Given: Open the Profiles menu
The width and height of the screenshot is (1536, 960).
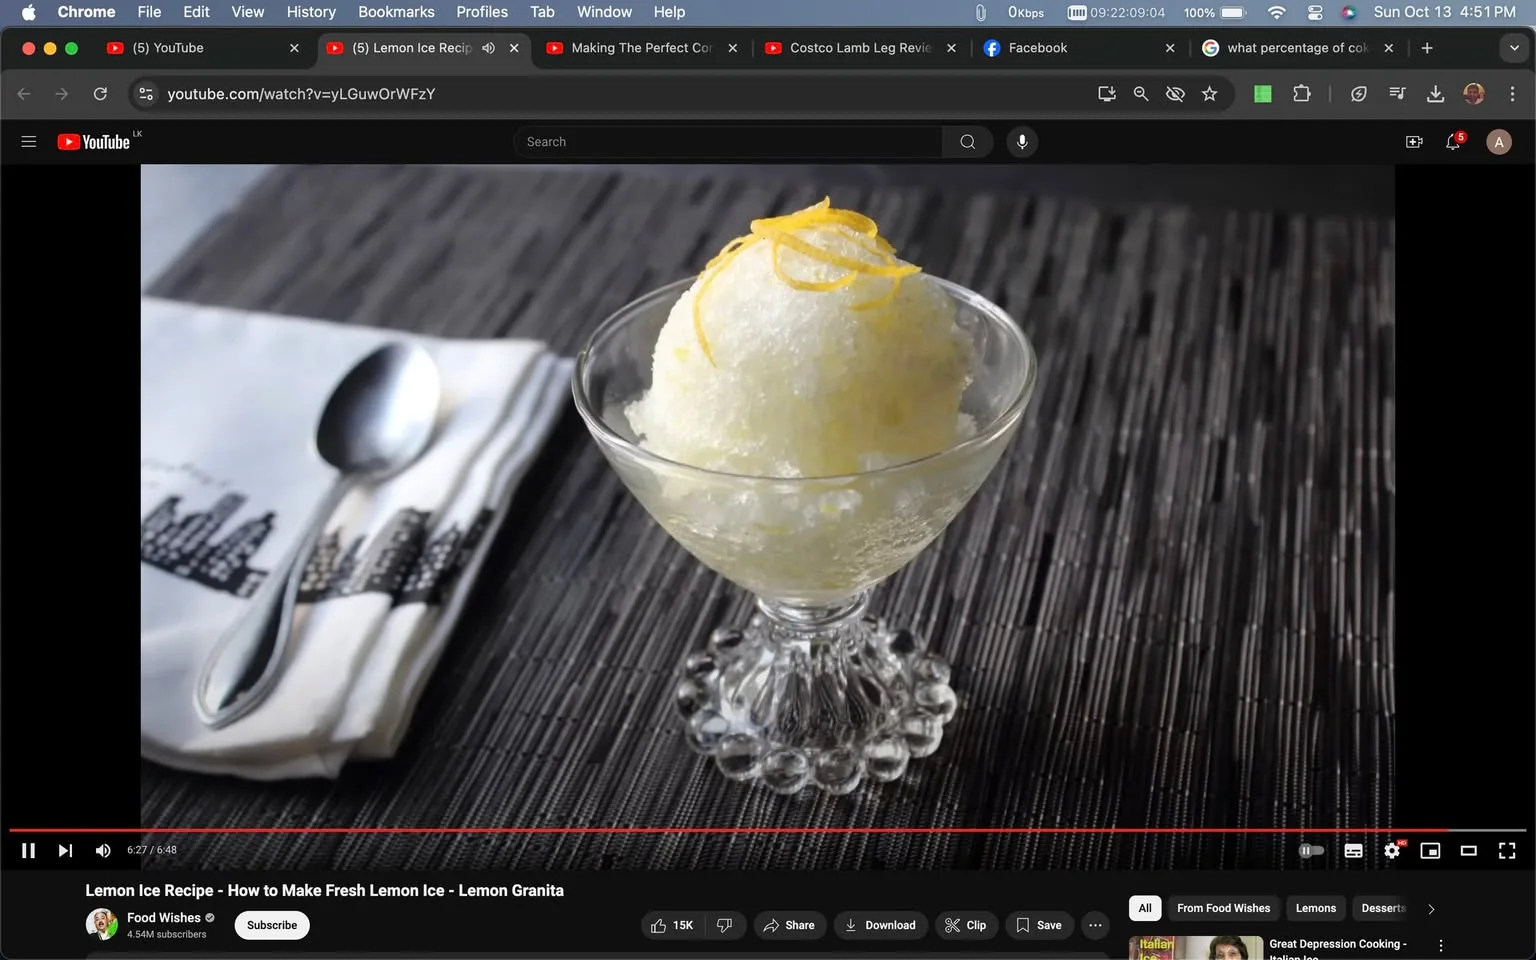Looking at the screenshot, I should click(482, 12).
